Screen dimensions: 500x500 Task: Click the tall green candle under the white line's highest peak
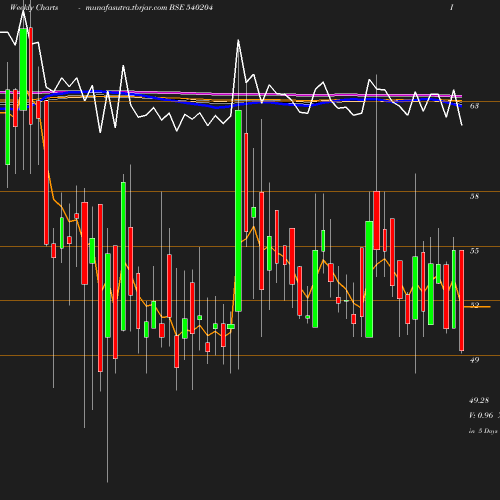click(x=23, y=69)
